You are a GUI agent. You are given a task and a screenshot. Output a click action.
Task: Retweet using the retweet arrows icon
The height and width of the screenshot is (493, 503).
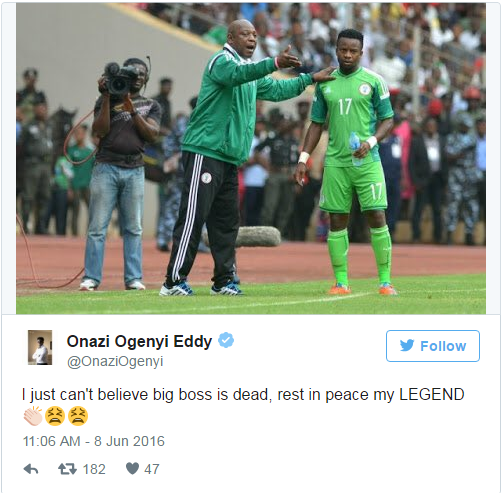(68, 469)
